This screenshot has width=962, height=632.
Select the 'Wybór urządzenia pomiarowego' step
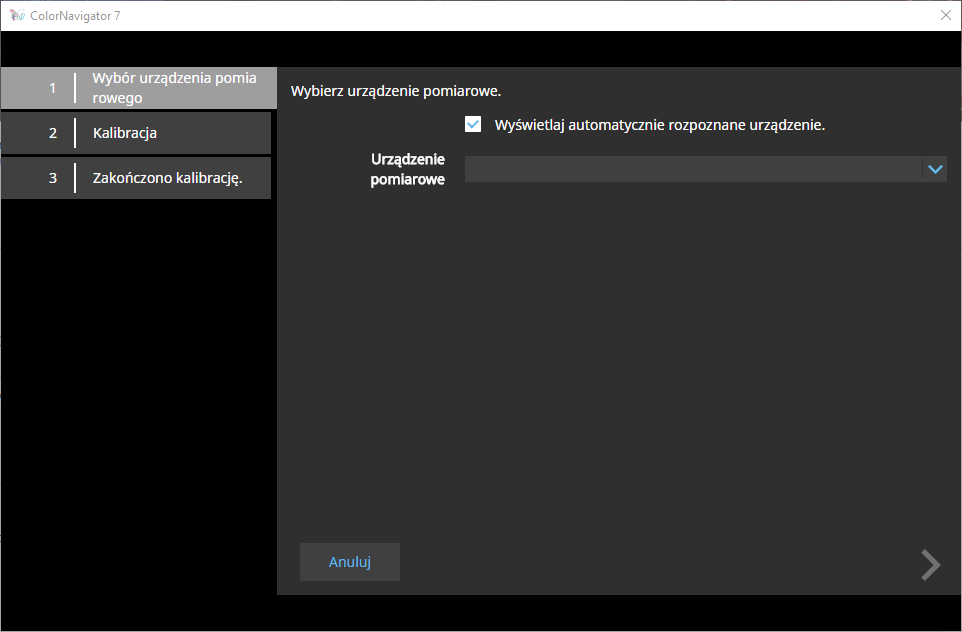tap(174, 88)
